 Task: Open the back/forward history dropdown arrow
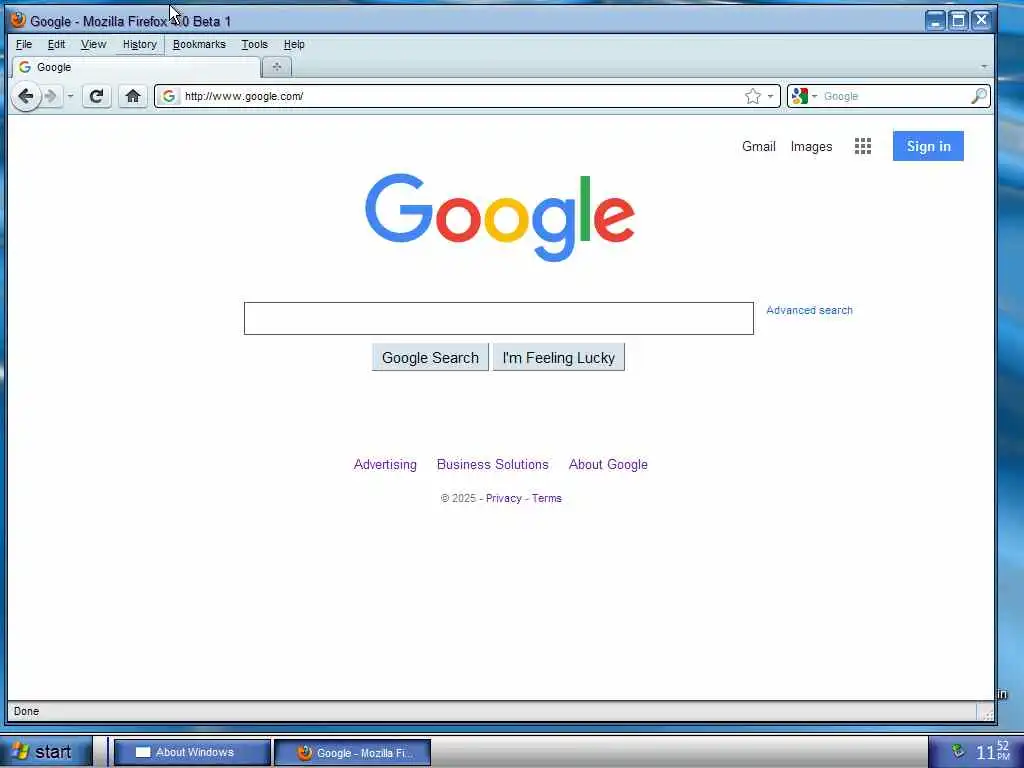70,97
